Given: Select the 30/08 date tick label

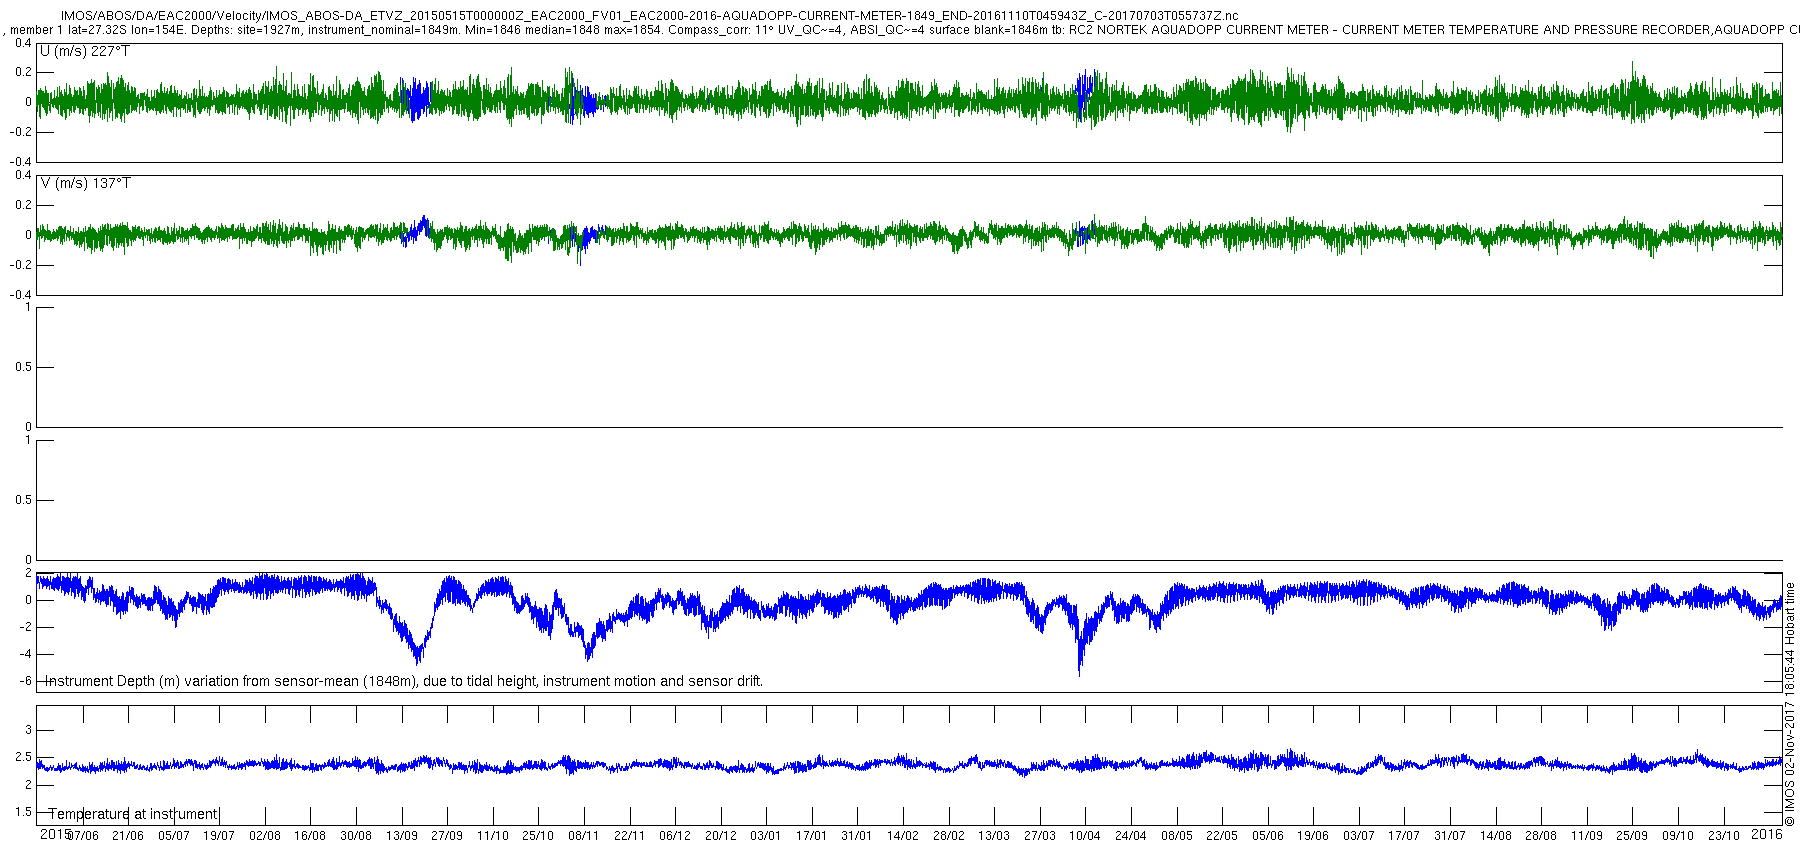Looking at the screenshot, I should coord(356,836).
